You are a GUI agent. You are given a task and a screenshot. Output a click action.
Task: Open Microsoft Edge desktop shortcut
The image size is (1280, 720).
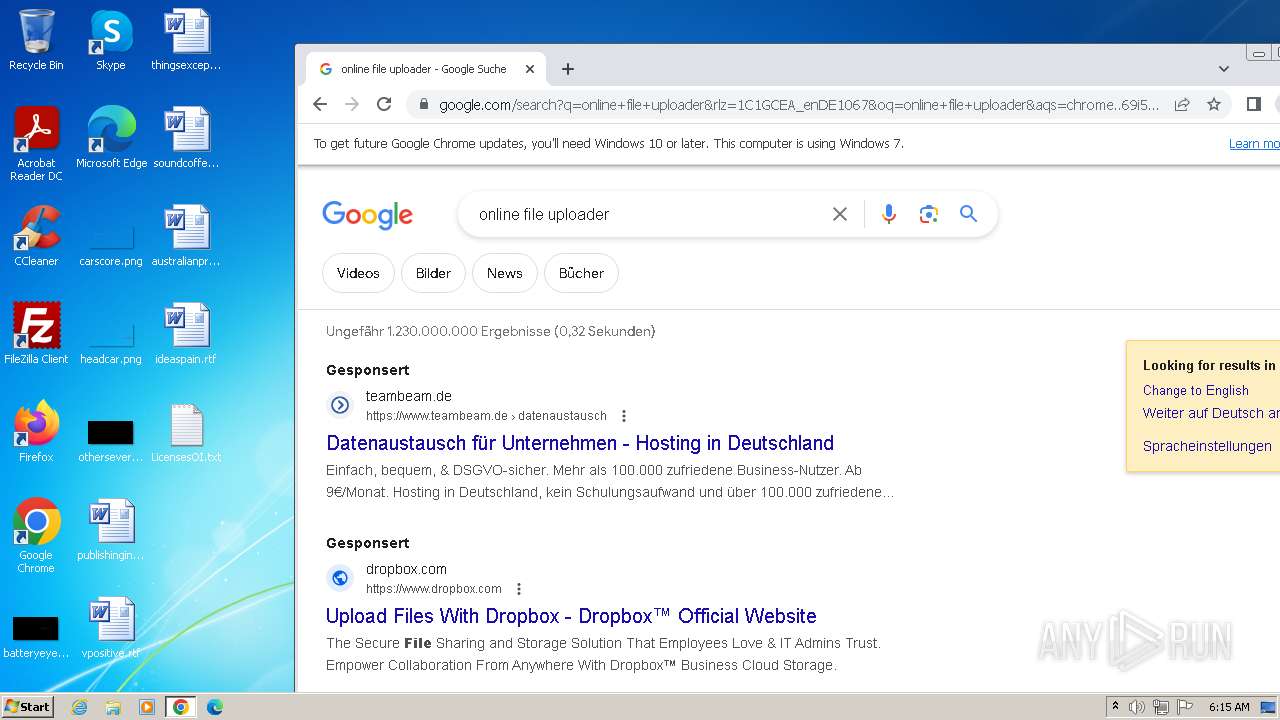click(111, 138)
